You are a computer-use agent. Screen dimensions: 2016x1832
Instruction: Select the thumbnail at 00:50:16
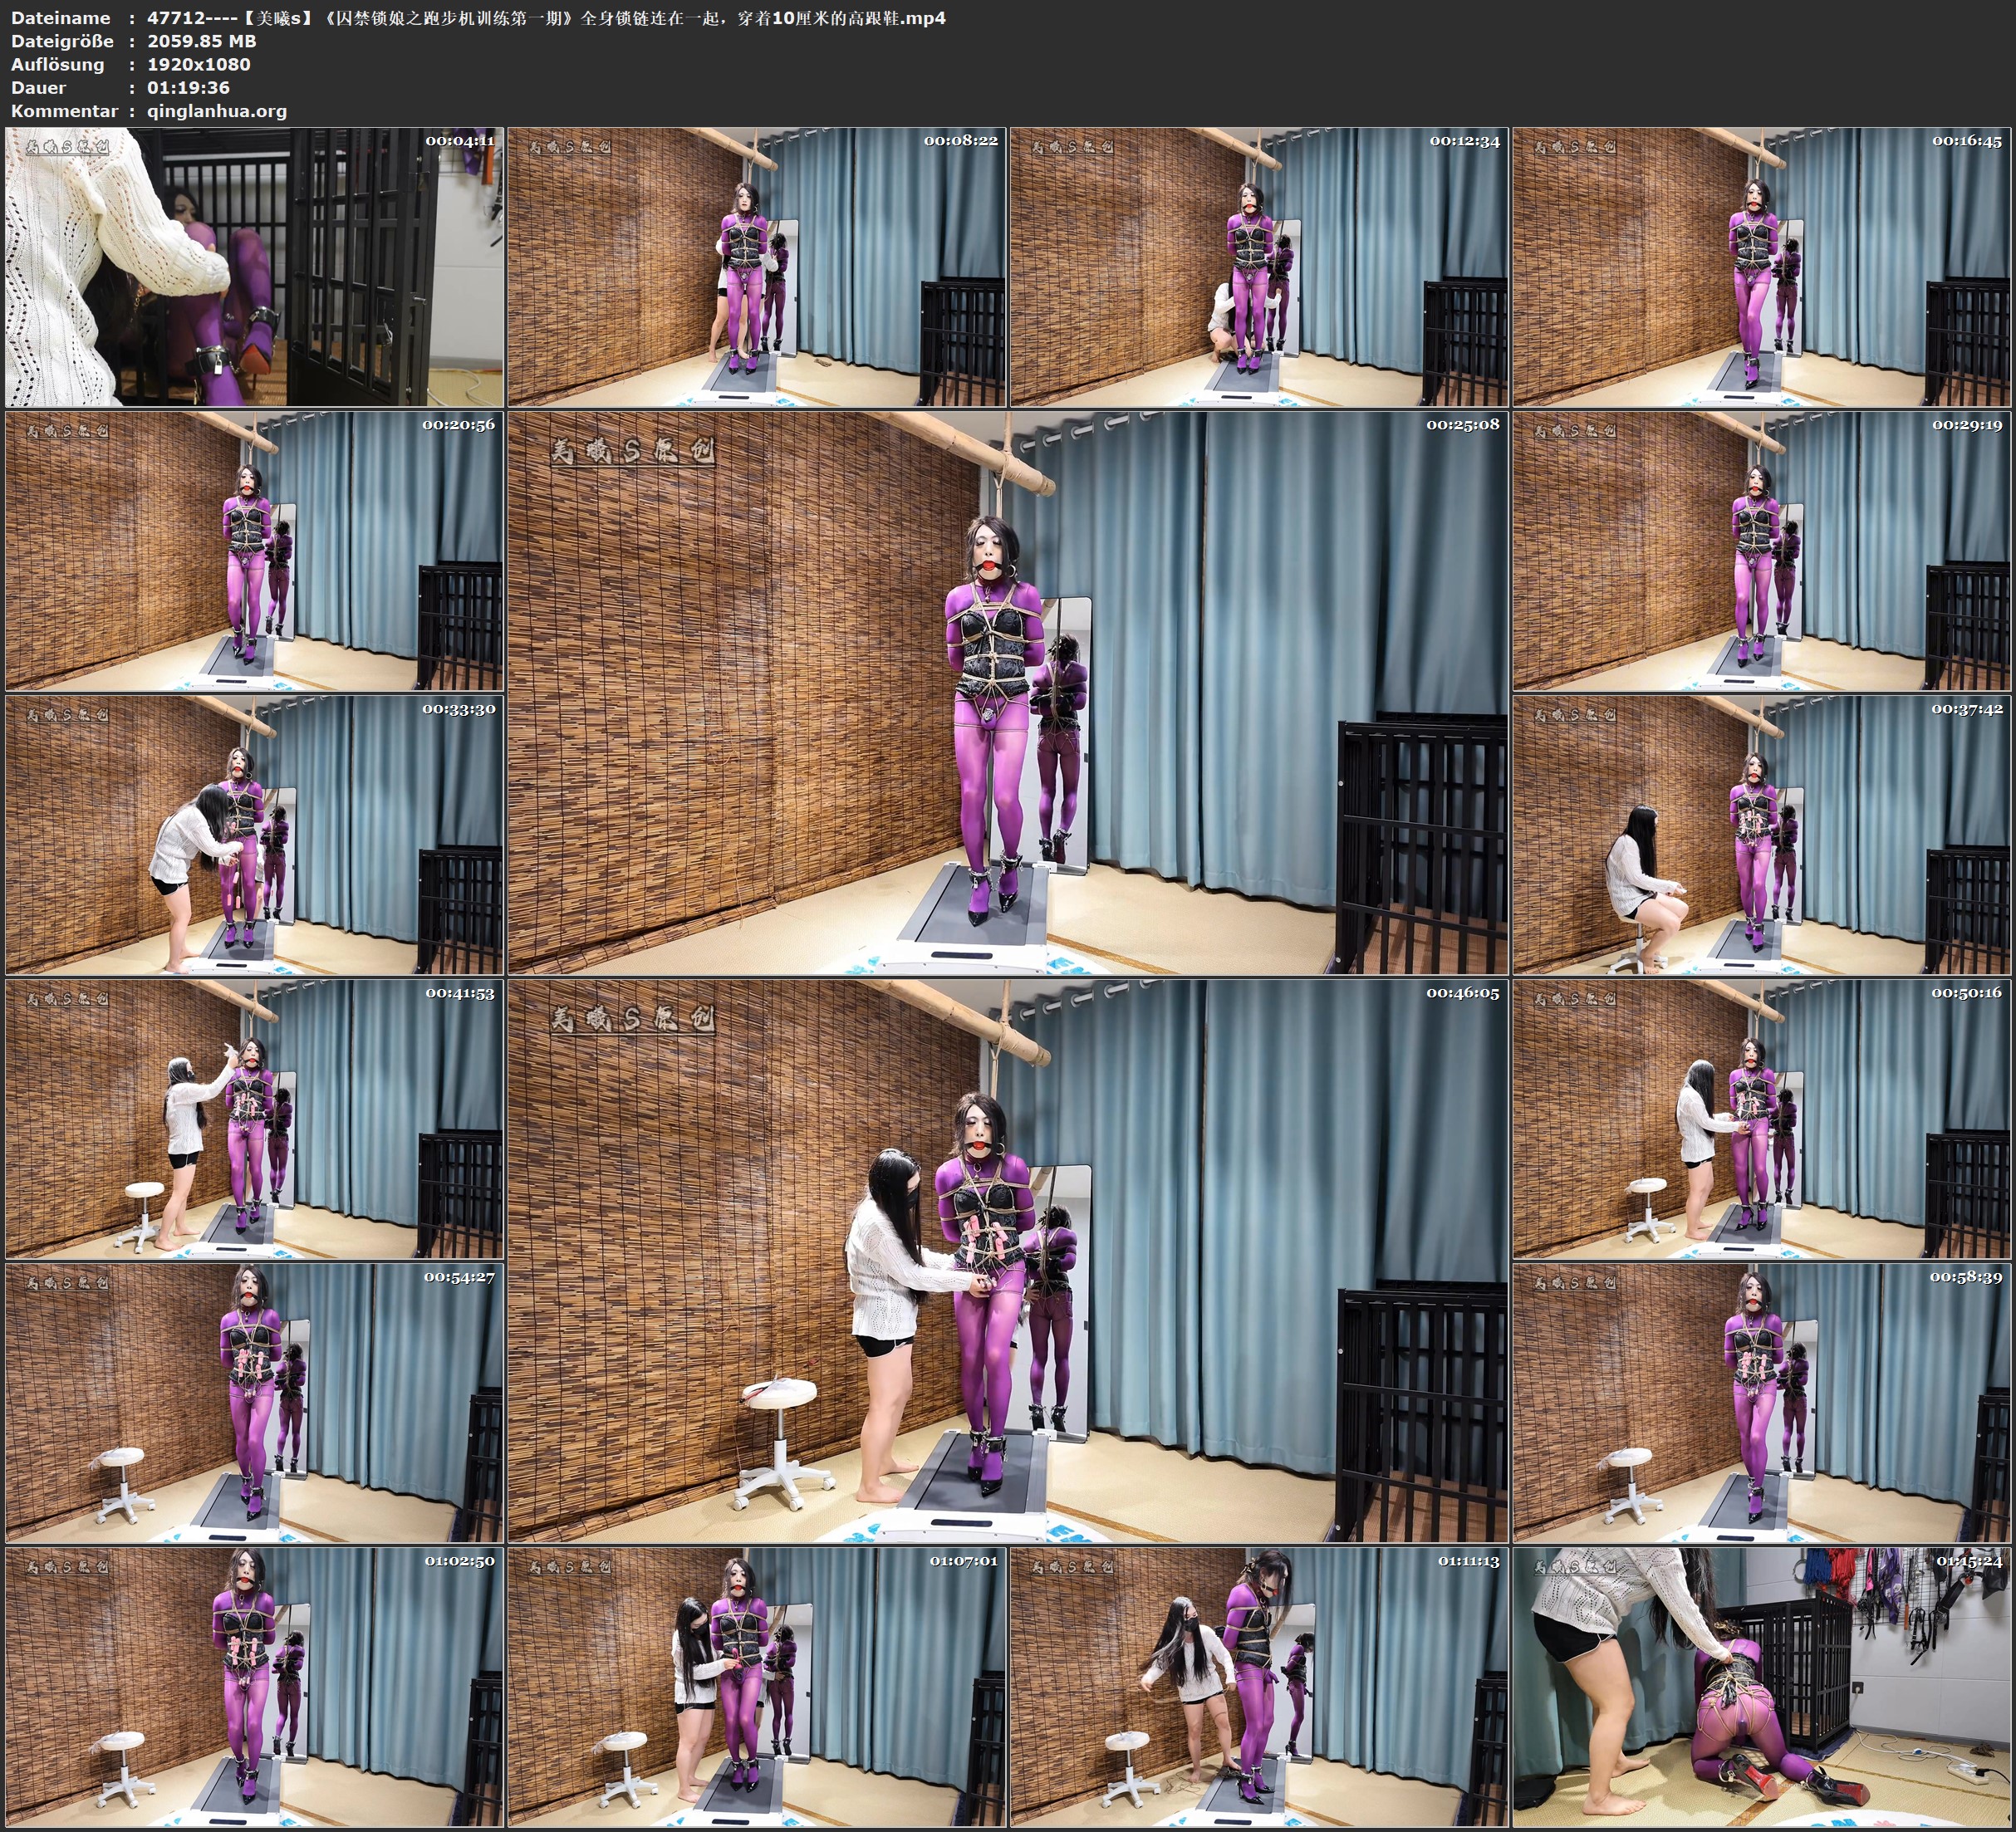click(x=1761, y=1119)
